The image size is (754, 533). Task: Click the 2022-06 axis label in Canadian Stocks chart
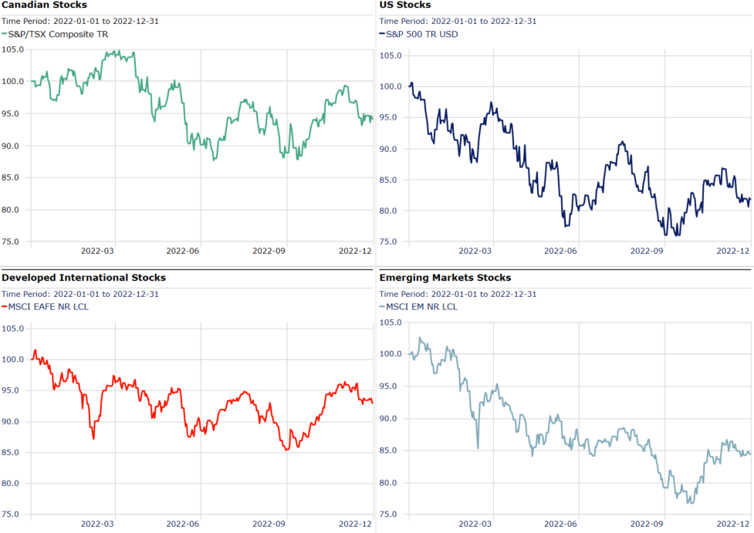(183, 251)
